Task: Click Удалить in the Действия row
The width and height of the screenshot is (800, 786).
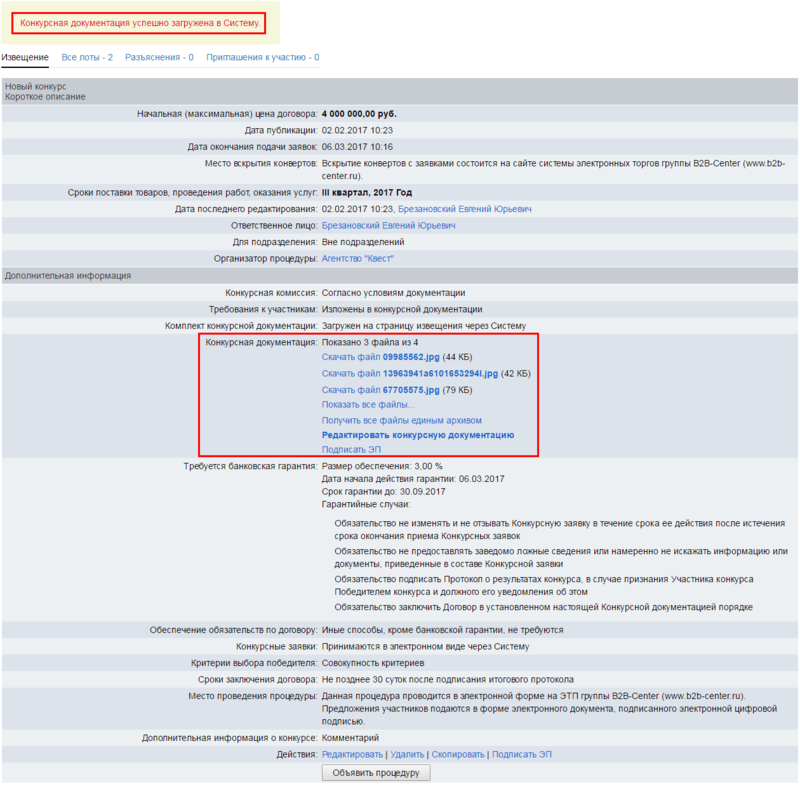Action: 407,754
